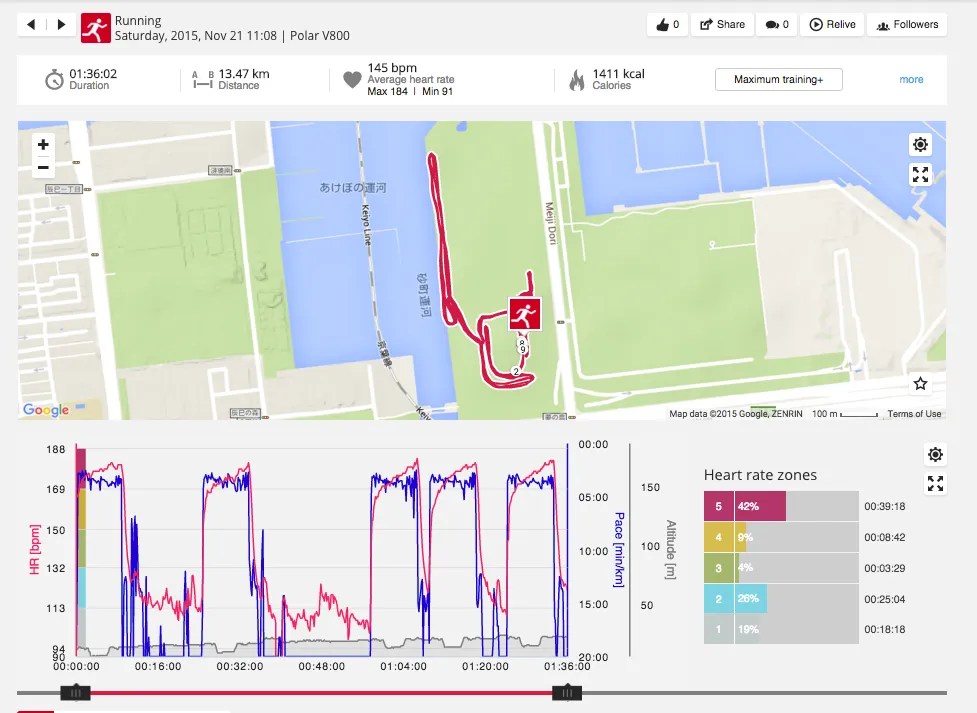Image resolution: width=977 pixels, height=713 pixels.
Task: Open the Followers list
Action: point(907,25)
